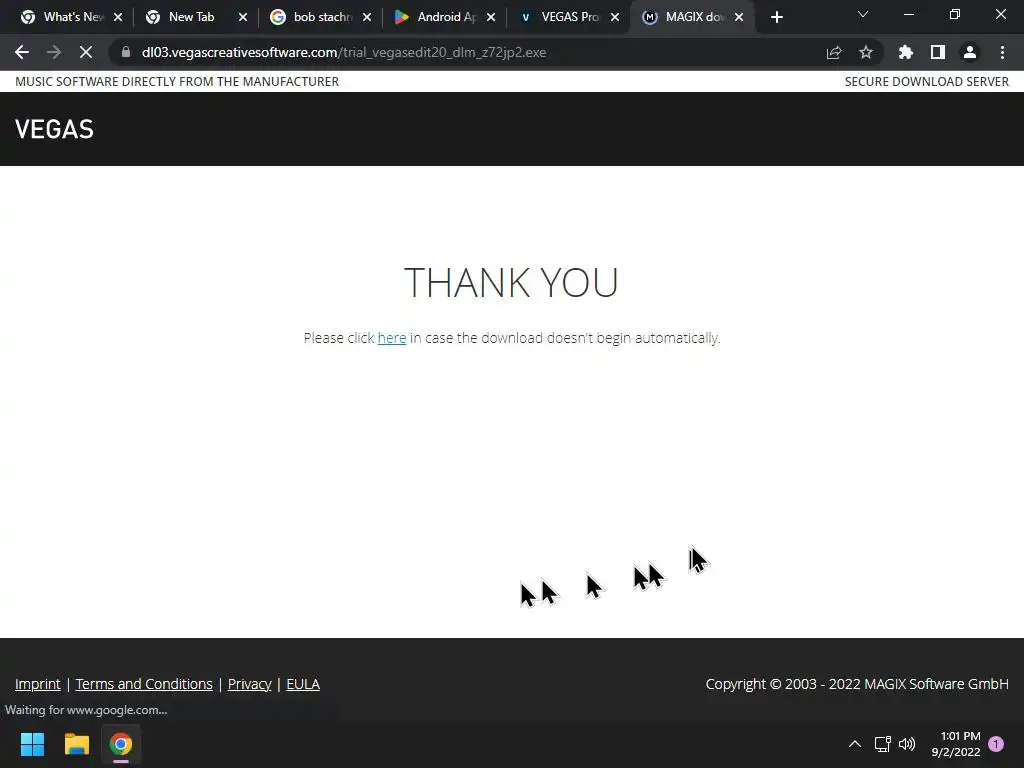The image size is (1024, 768).
Task: Bookmark this tab with the star
Action: (866, 52)
